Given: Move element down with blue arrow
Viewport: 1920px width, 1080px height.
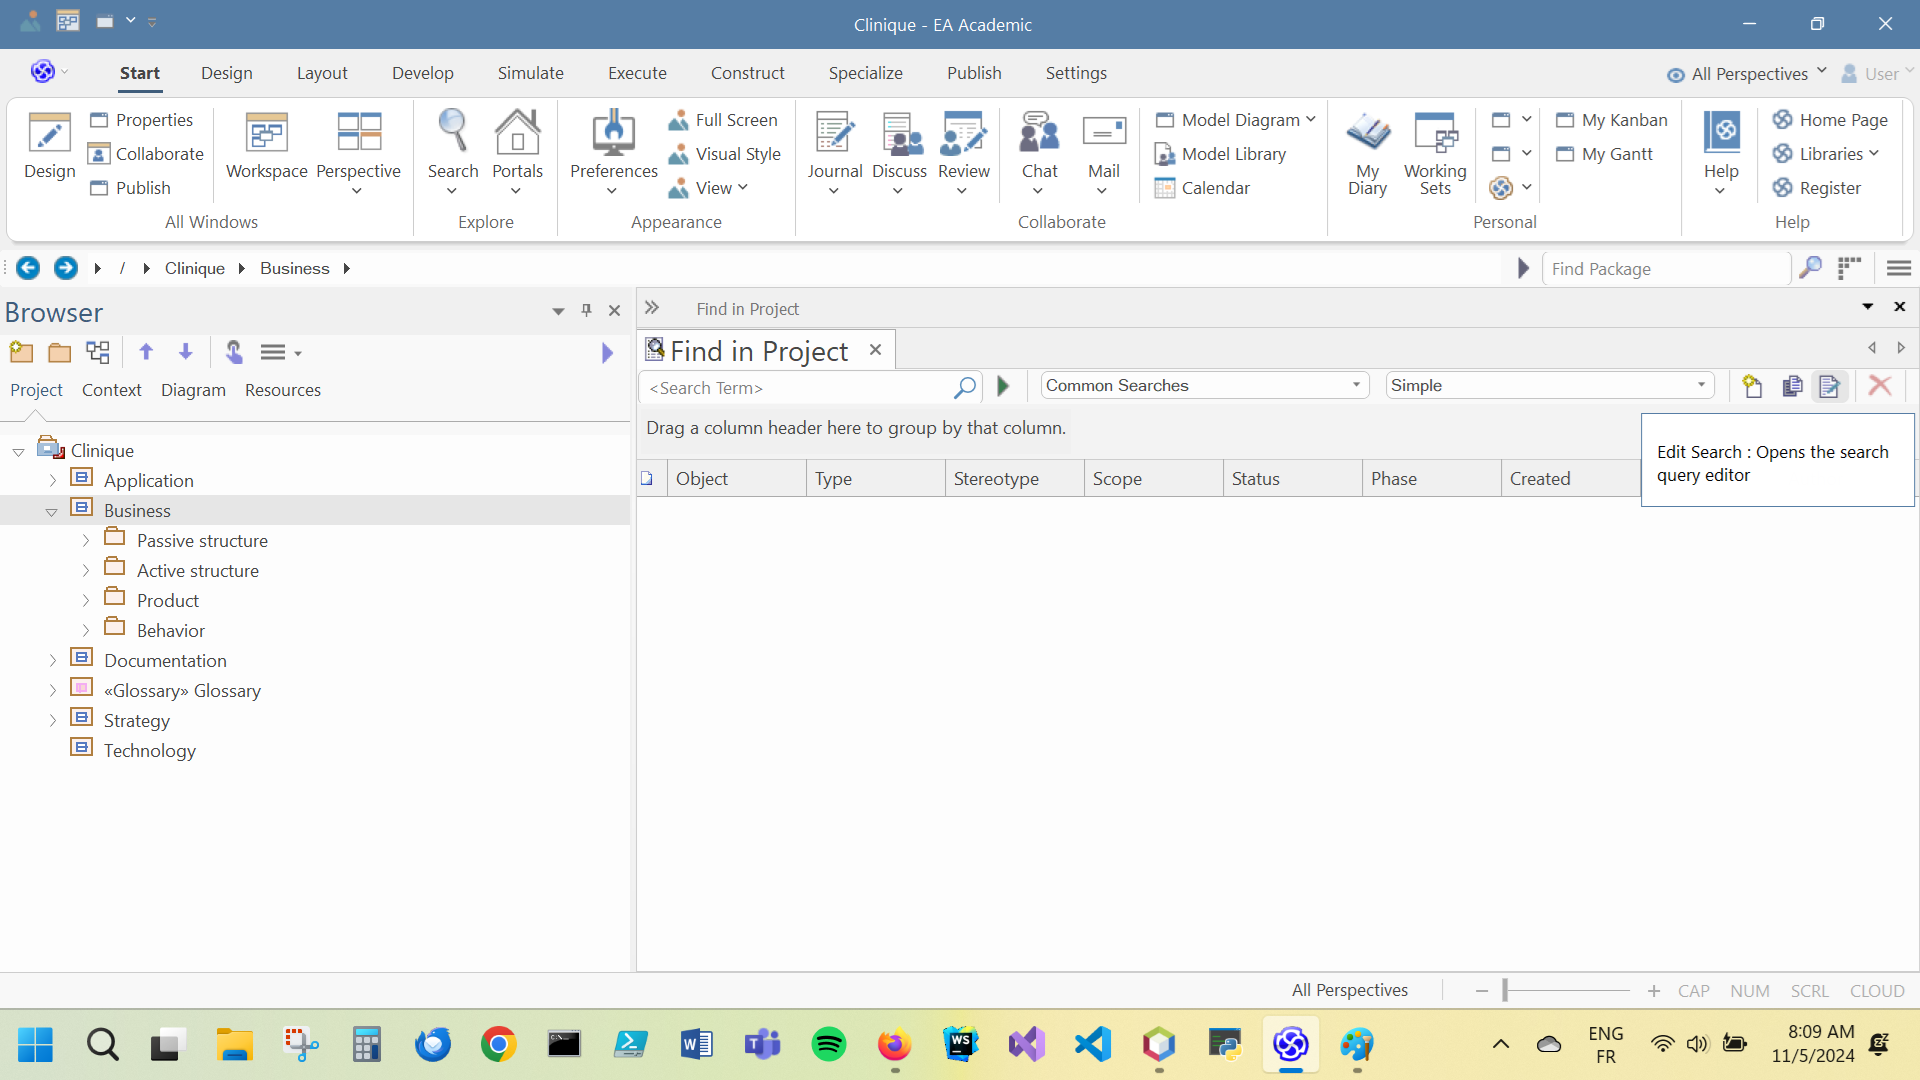Looking at the screenshot, I should [185, 352].
